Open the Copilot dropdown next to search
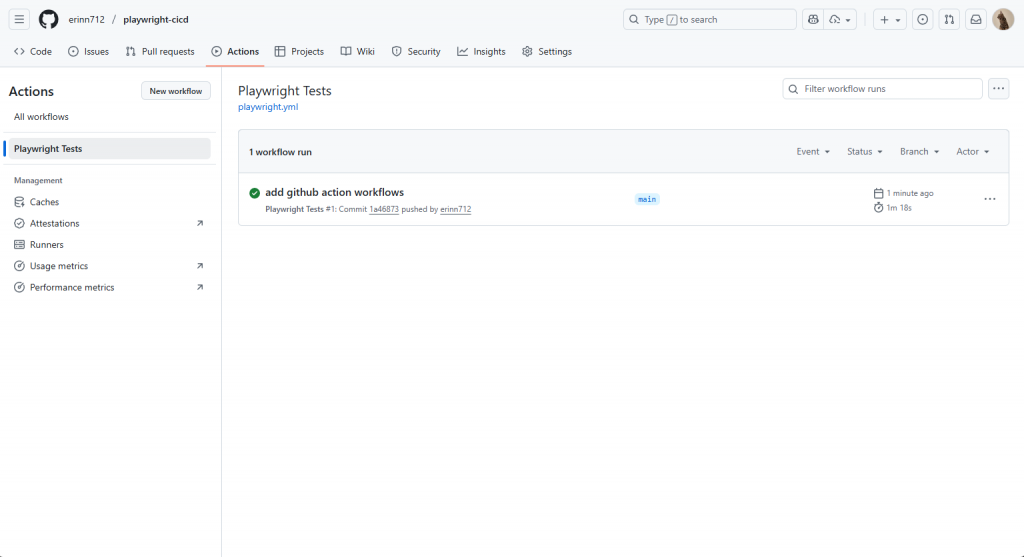 click(x=840, y=20)
